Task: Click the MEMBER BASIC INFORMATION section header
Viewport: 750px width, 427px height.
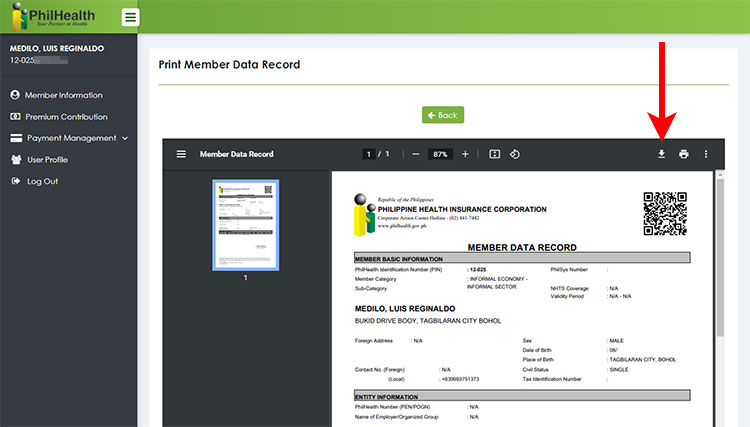Action: [x=522, y=259]
